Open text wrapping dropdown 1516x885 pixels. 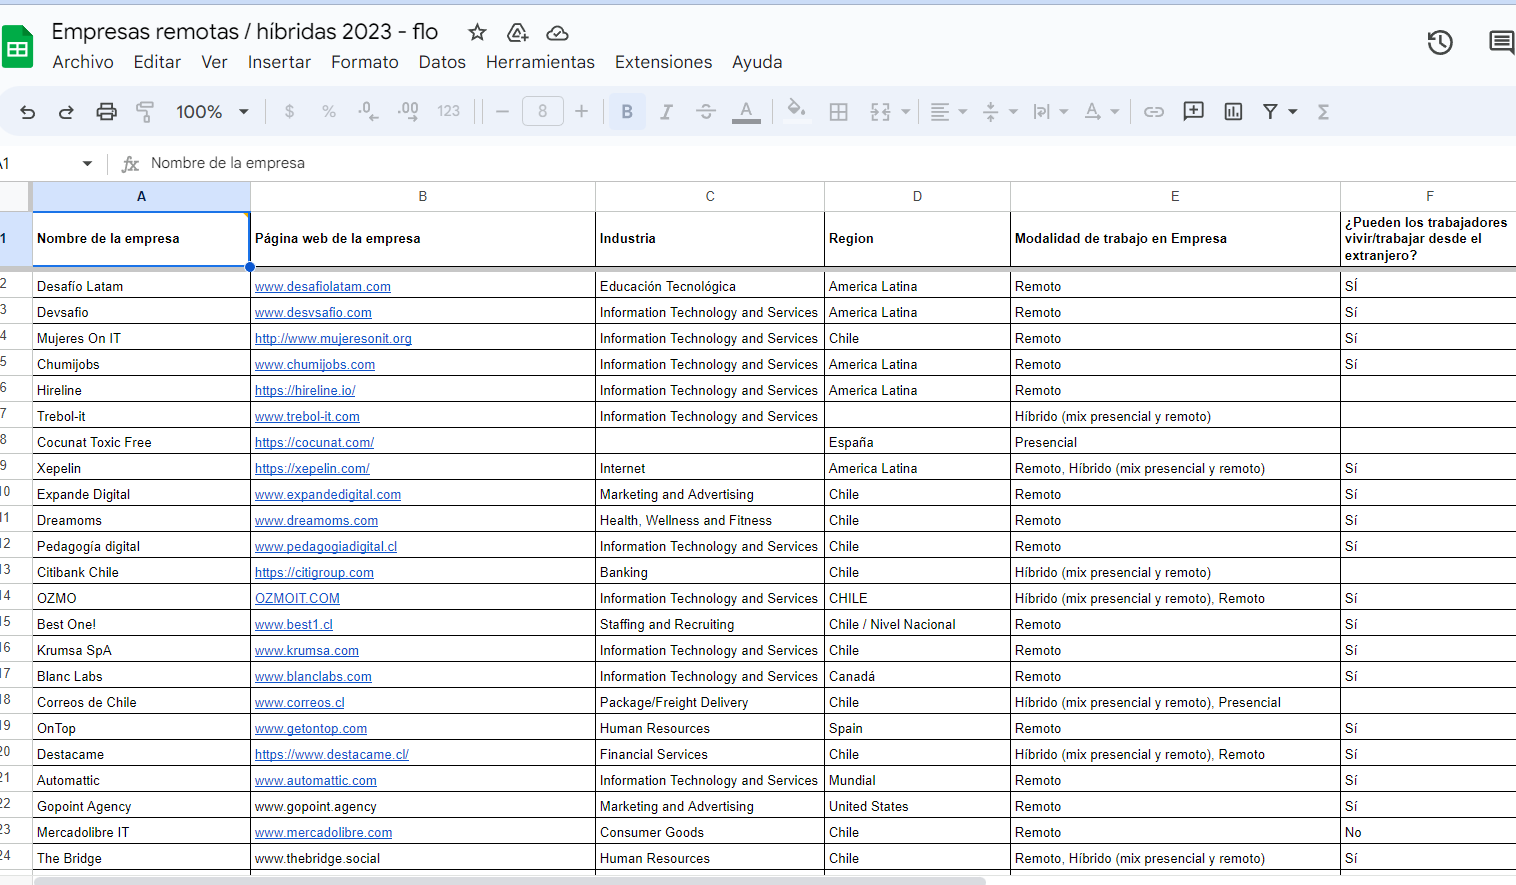tap(1050, 112)
